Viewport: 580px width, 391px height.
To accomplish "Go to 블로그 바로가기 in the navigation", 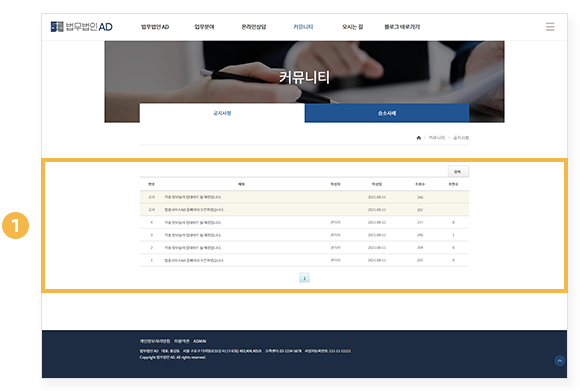I will [402, 27].
